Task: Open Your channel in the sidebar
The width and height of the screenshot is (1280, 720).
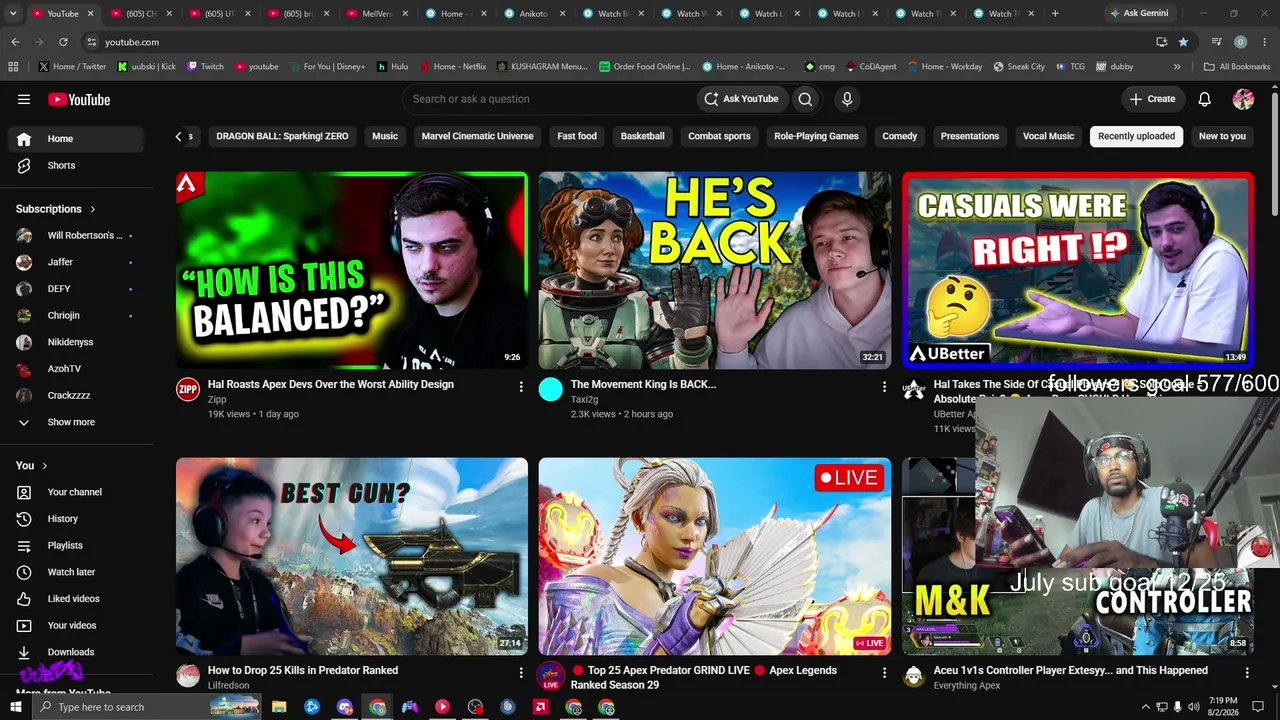Action: point(77,492)
